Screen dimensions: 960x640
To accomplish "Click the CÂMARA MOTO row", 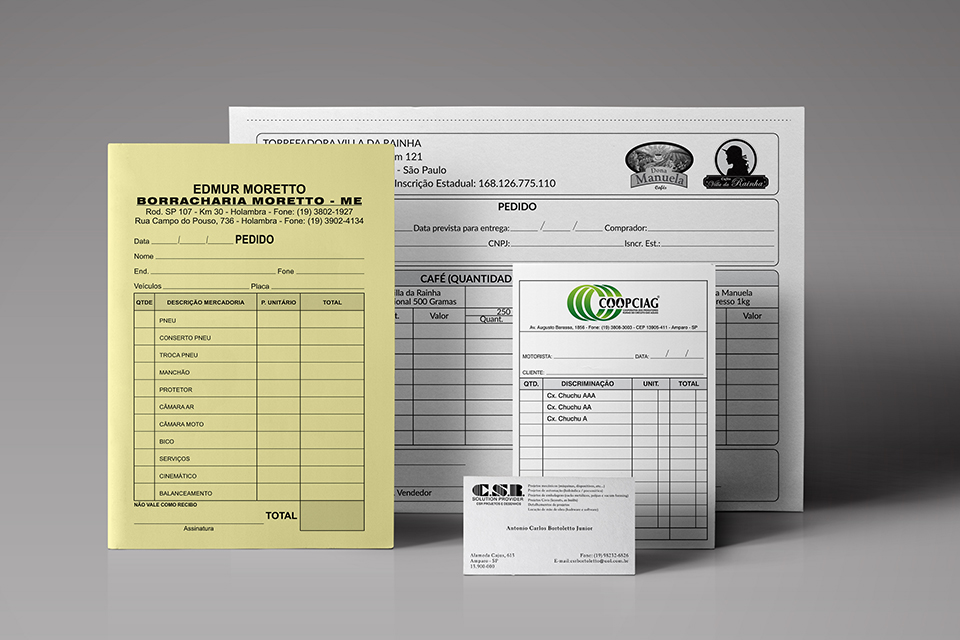I will point(249,423).
